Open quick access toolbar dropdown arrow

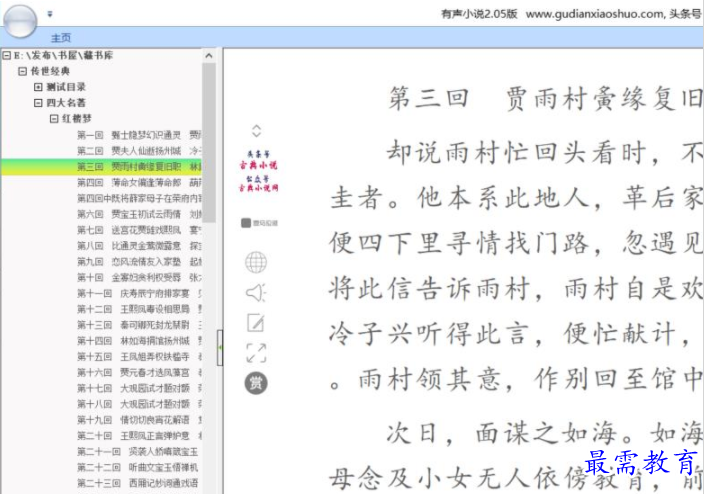(50, 14)
